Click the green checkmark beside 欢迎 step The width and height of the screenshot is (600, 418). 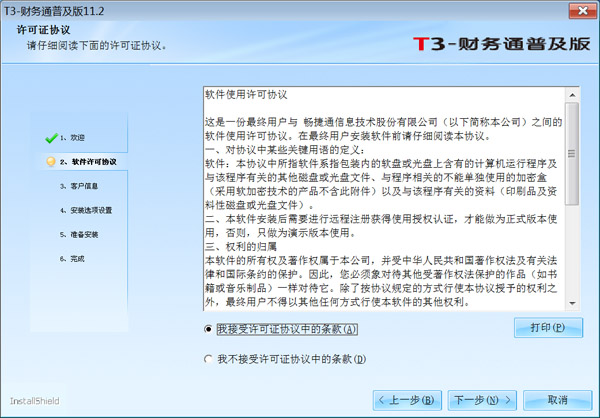(49, 137)
